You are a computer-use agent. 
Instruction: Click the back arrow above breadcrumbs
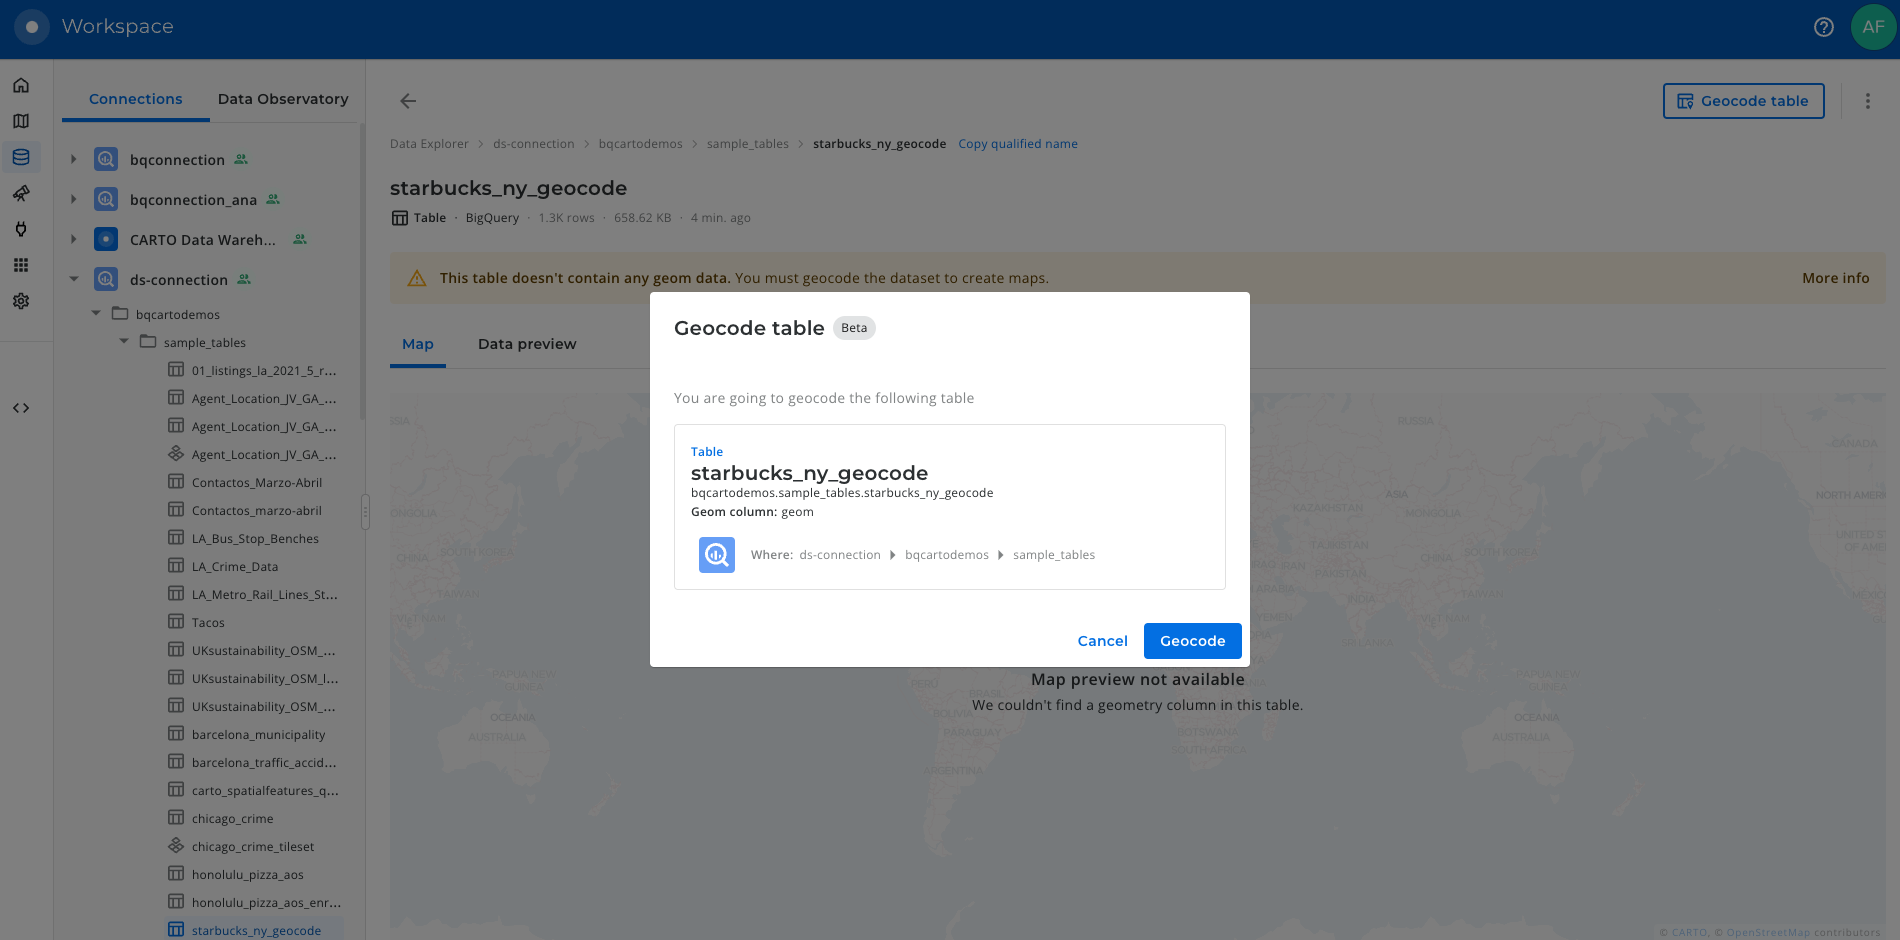[x=408, y=101]
